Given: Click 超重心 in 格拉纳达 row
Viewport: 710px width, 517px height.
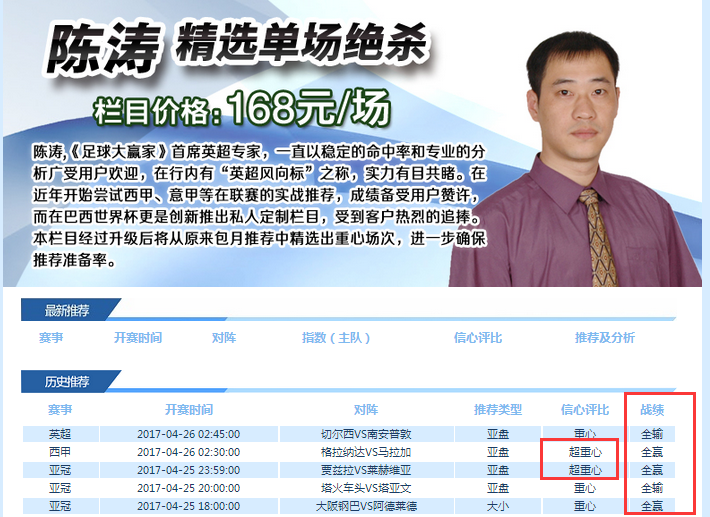Looking at the screenshot, I should [x=585, y=452].
